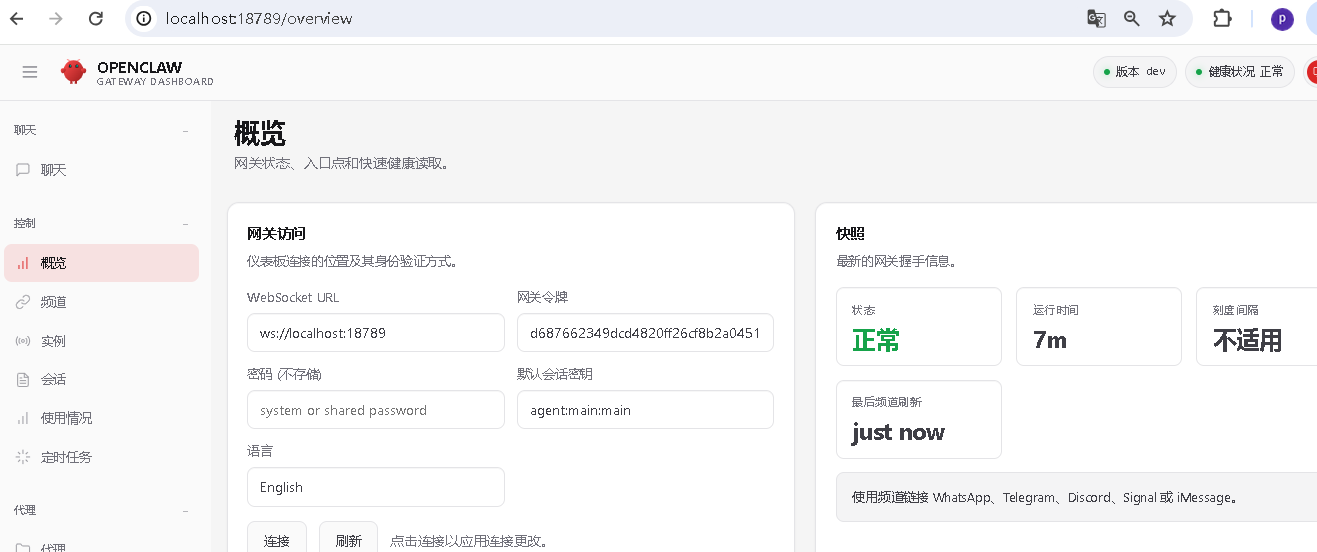
Task: Select 使用情况 in the sidebar
Action: [66, 418]
